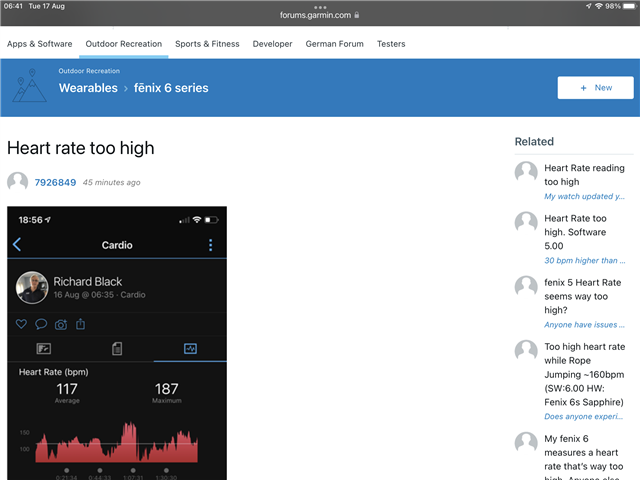
Task: Click the small Outdoor Recreation banner label
Action: (89, 71)
